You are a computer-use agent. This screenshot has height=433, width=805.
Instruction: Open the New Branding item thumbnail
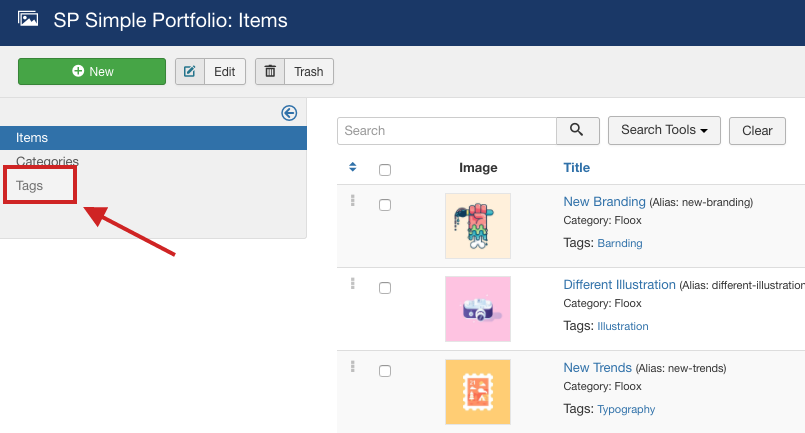[477, 226]
